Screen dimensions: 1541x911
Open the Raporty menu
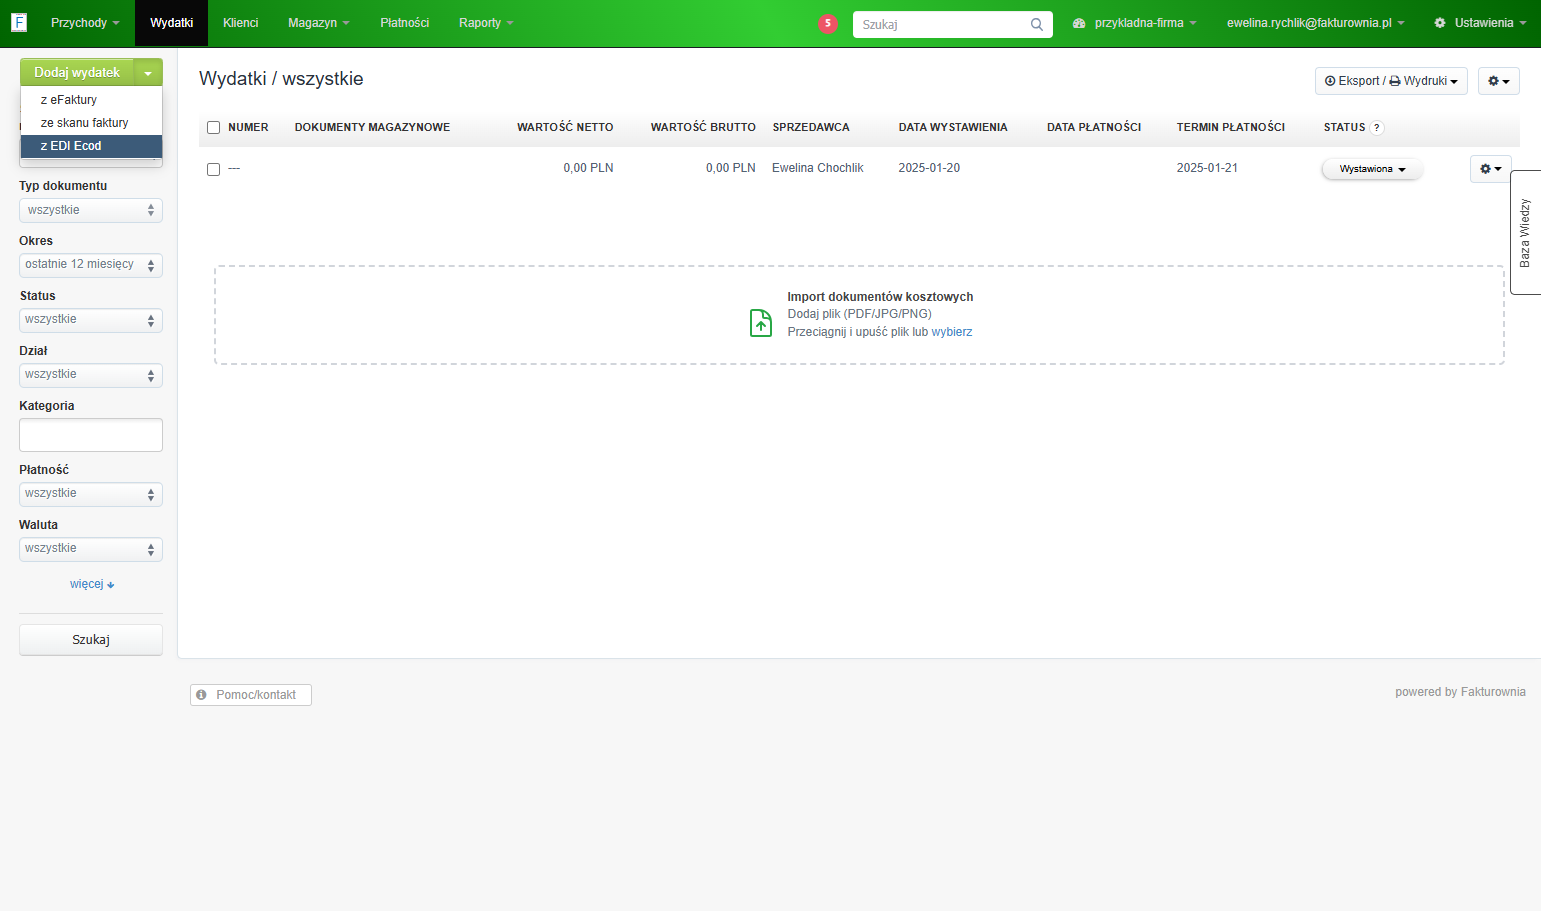[x=486, y=23]
